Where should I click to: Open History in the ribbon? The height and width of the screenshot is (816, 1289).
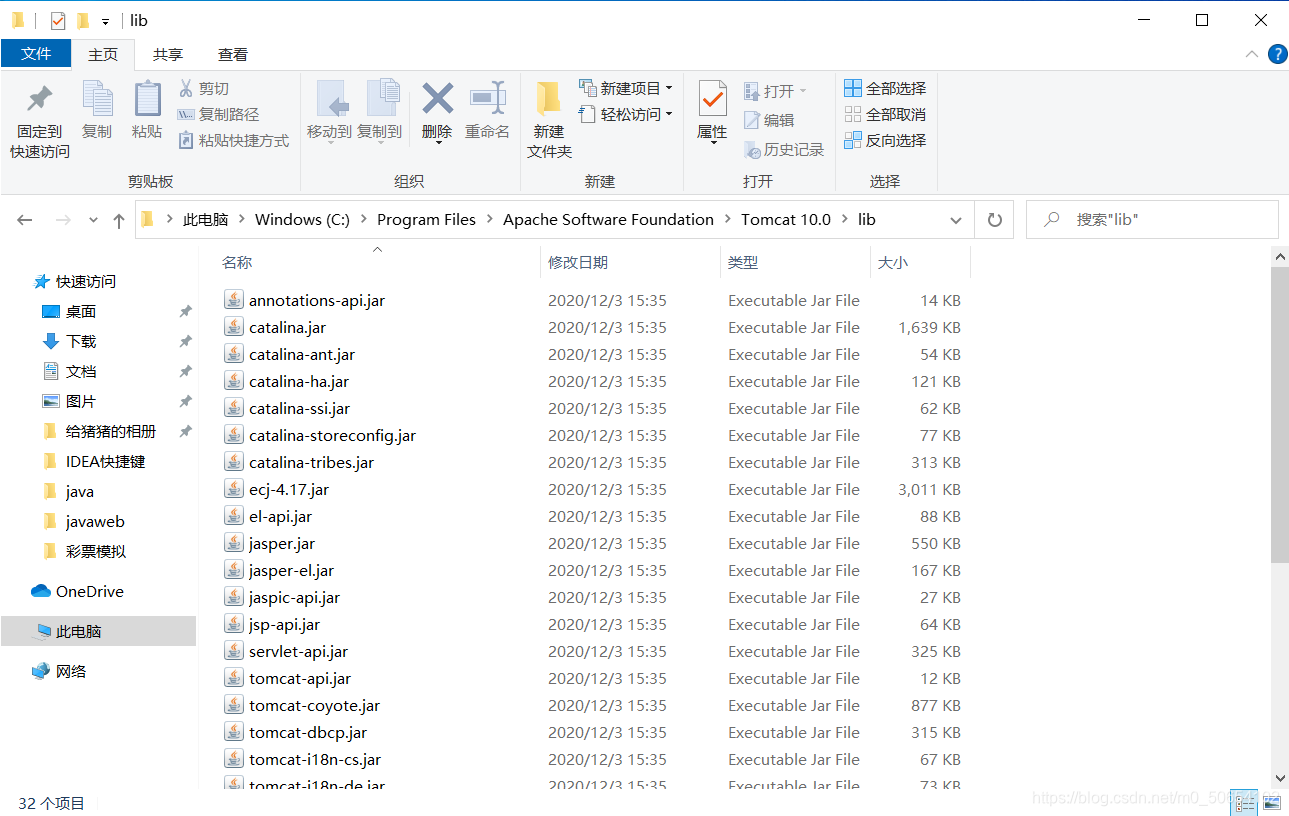(784, 149)
